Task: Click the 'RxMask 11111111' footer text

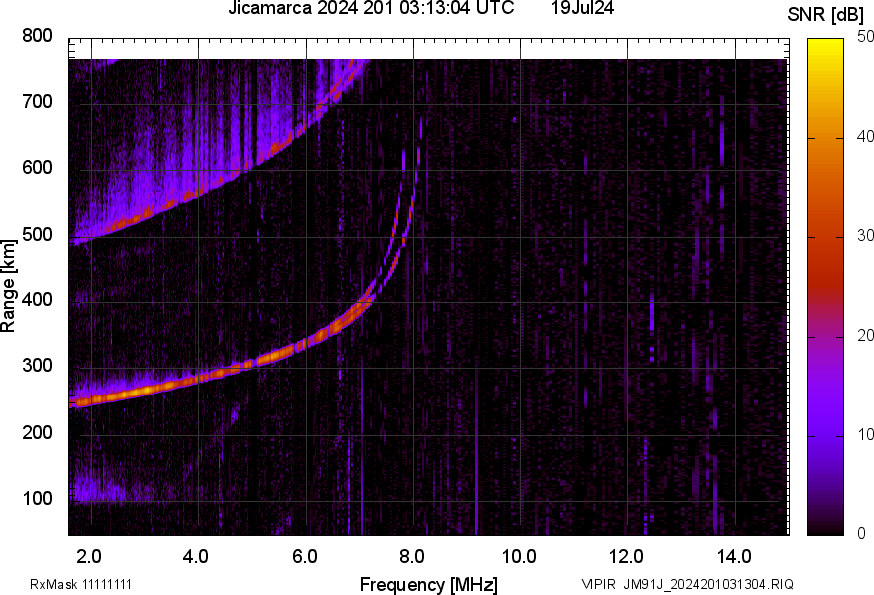Action: pos(81,585)
